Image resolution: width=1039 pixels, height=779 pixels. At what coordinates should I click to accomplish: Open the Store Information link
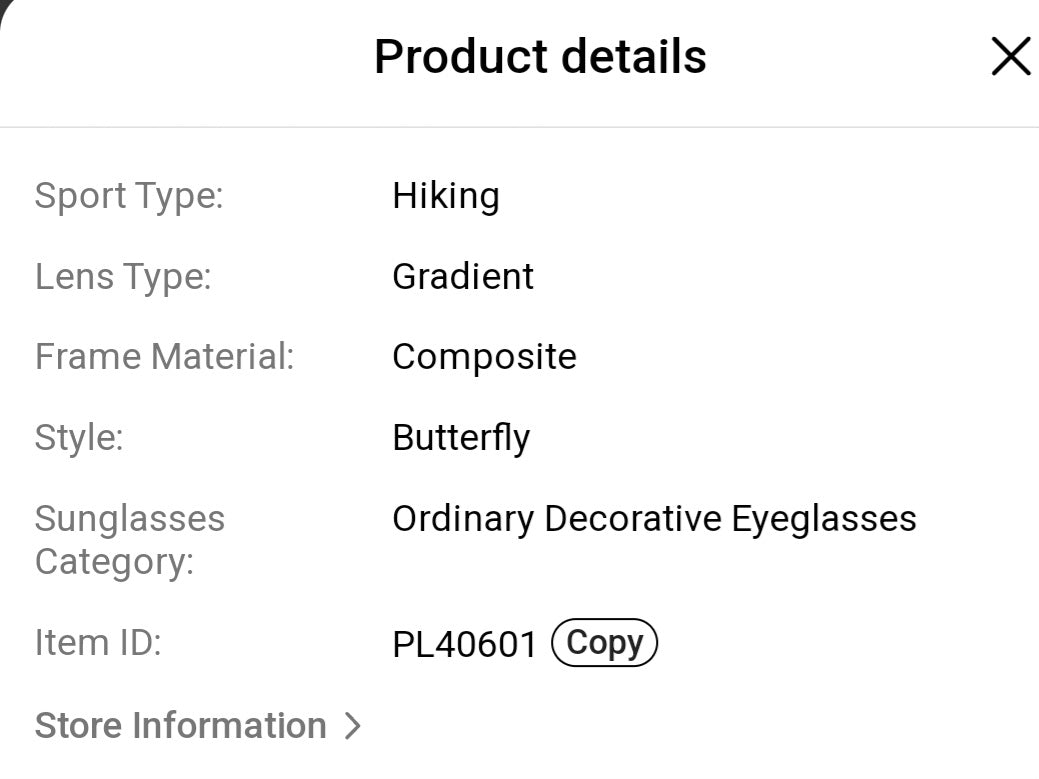(181, 725)
